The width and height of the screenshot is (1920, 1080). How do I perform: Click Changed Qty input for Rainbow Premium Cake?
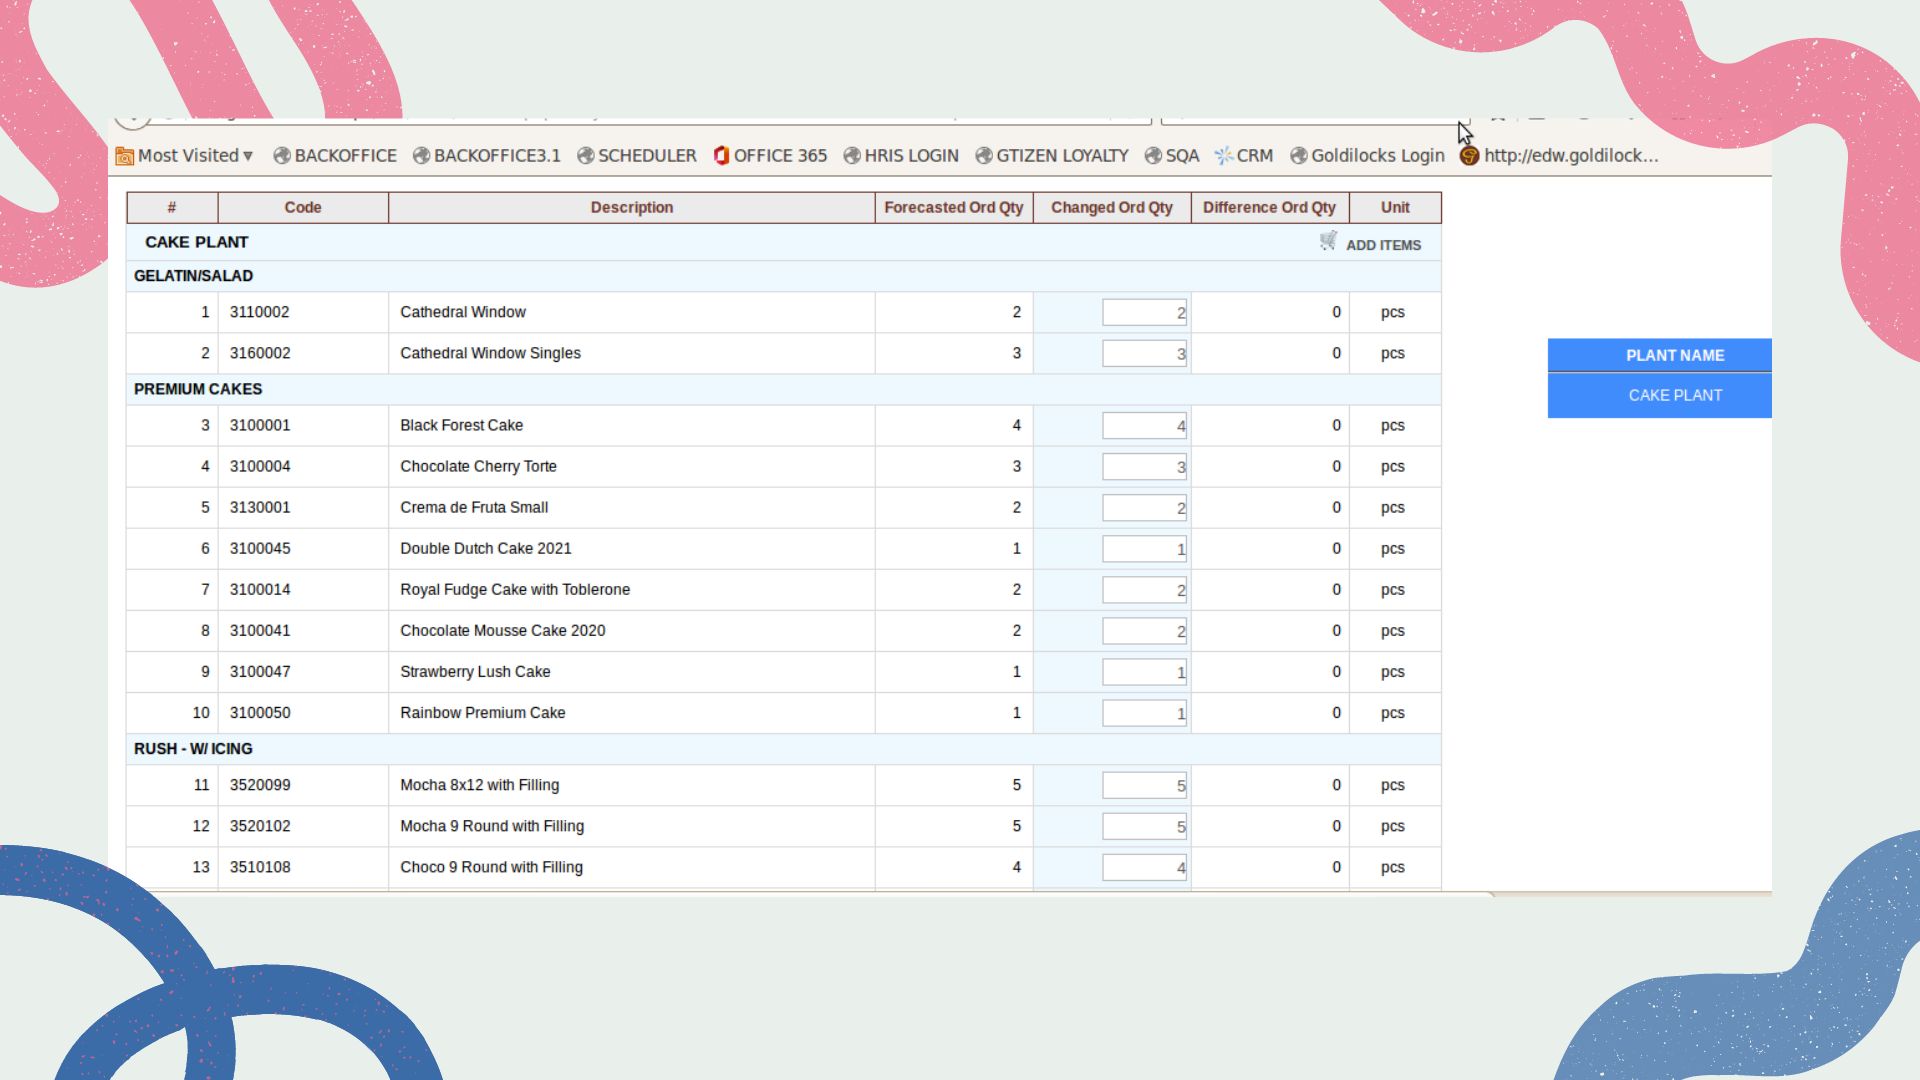coord(1144,713)
